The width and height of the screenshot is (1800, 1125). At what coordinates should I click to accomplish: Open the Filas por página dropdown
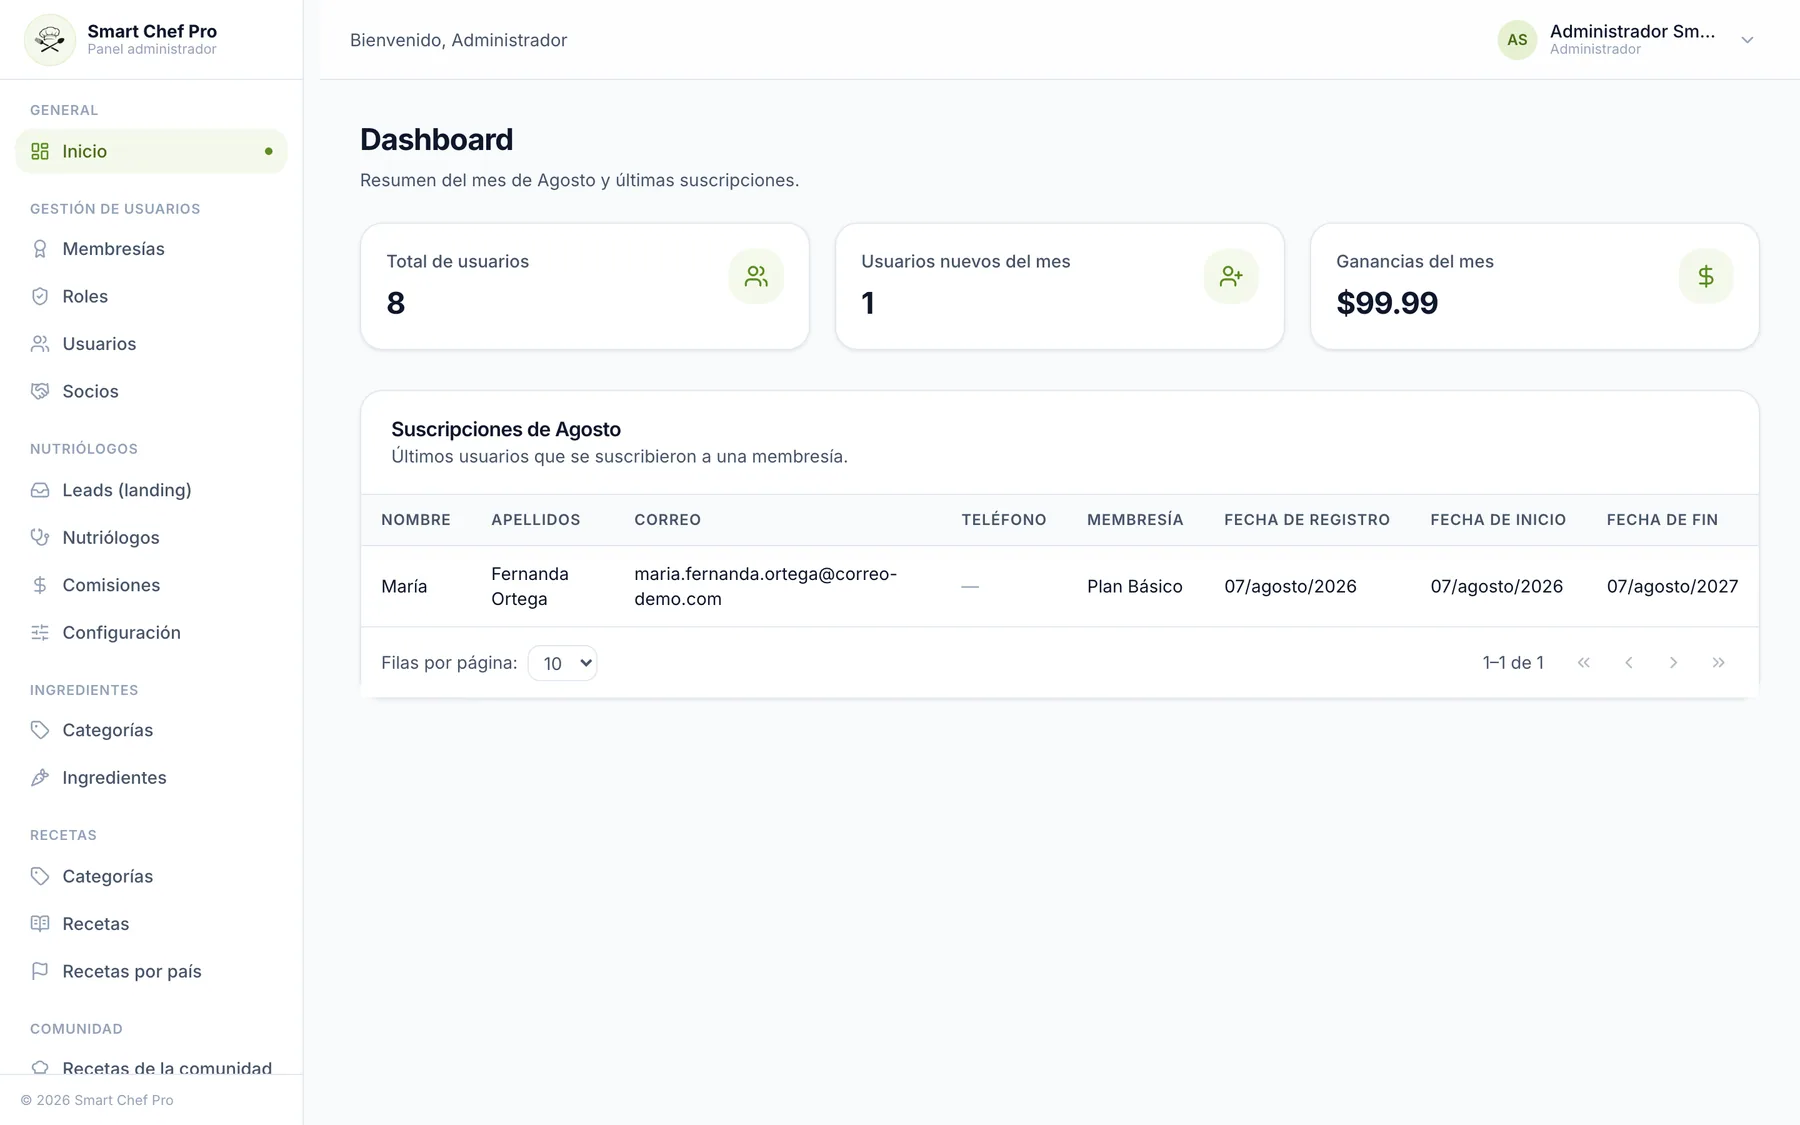click(x=562, y=663)
